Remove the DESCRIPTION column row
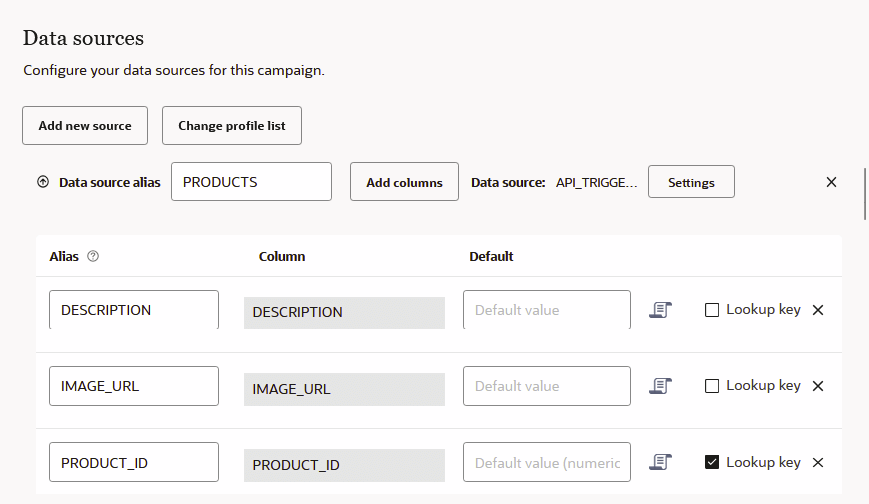 [818, 310]
